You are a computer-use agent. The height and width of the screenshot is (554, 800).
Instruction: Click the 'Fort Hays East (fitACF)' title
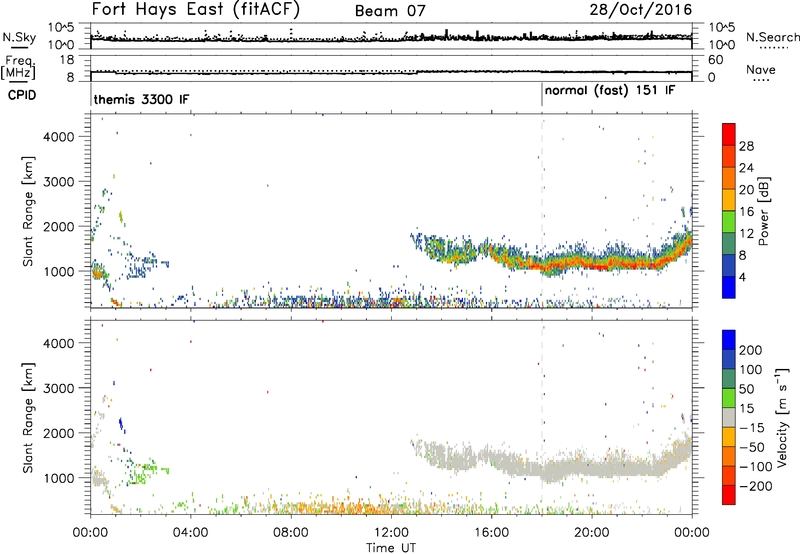(196, 10)
